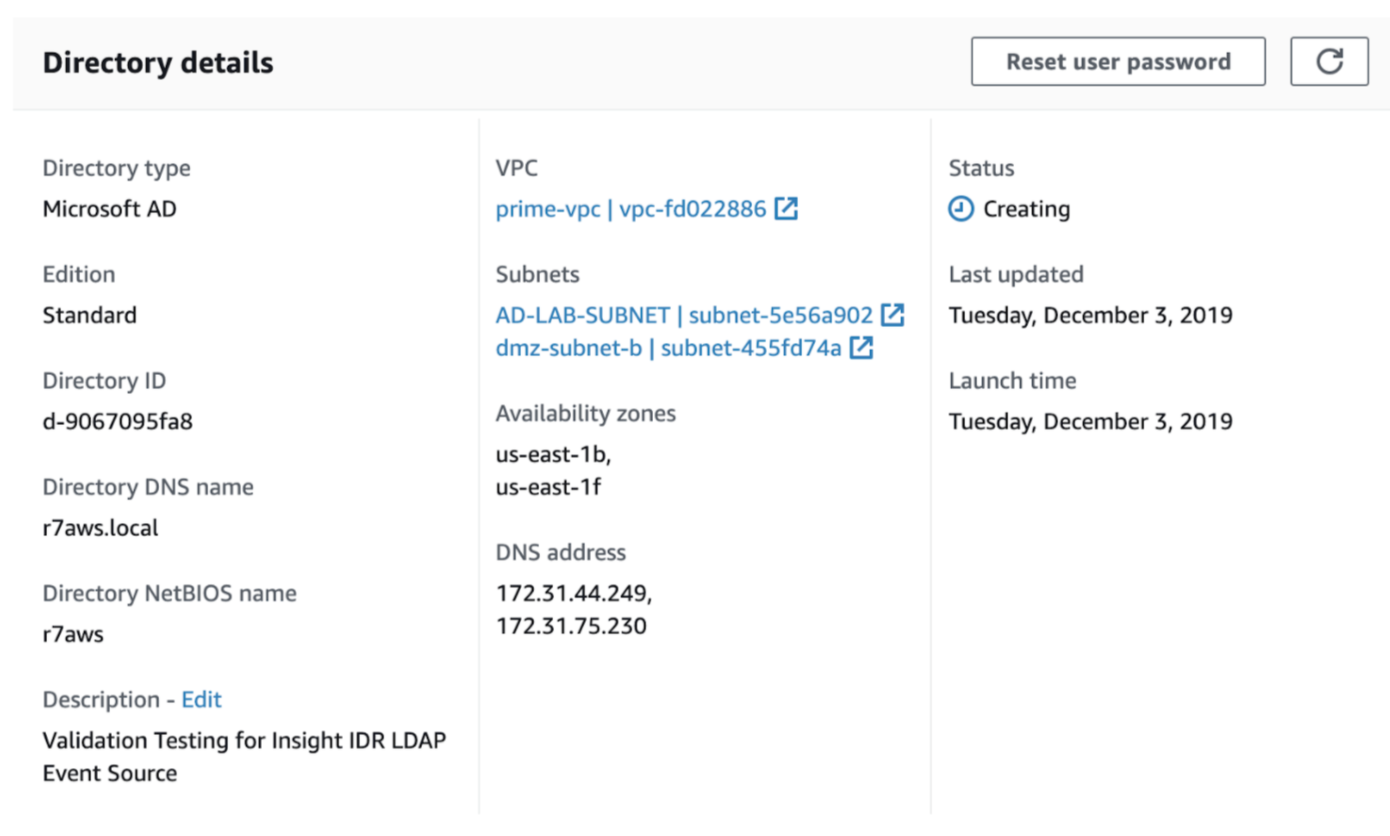Click the clock icon next to Creating
Screen dimensions: 1390x836
(x=961, y=209)
